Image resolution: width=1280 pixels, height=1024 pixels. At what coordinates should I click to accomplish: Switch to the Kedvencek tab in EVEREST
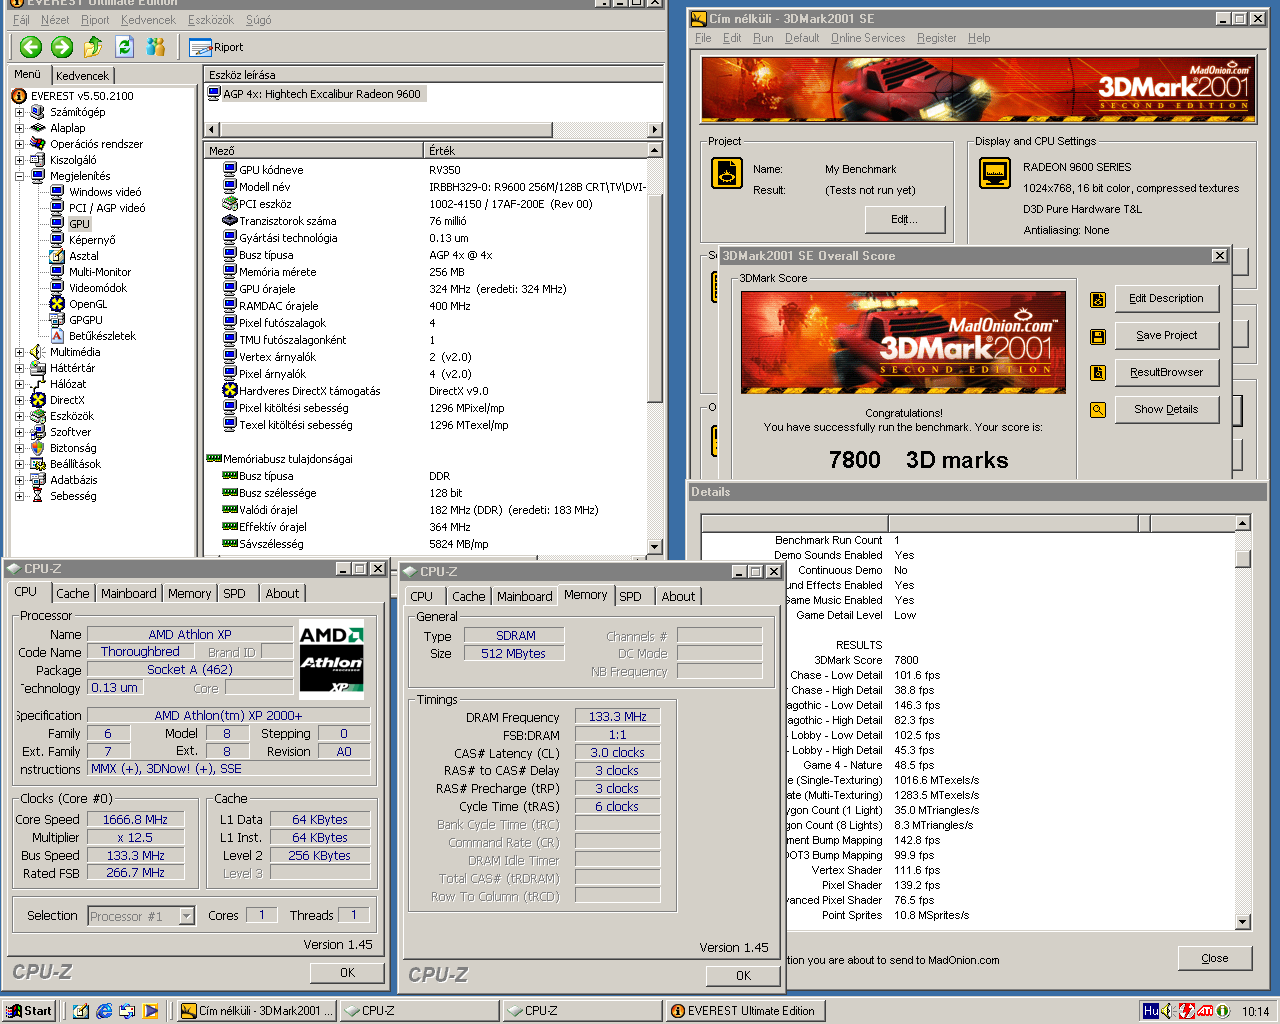(x=83, y=75)
